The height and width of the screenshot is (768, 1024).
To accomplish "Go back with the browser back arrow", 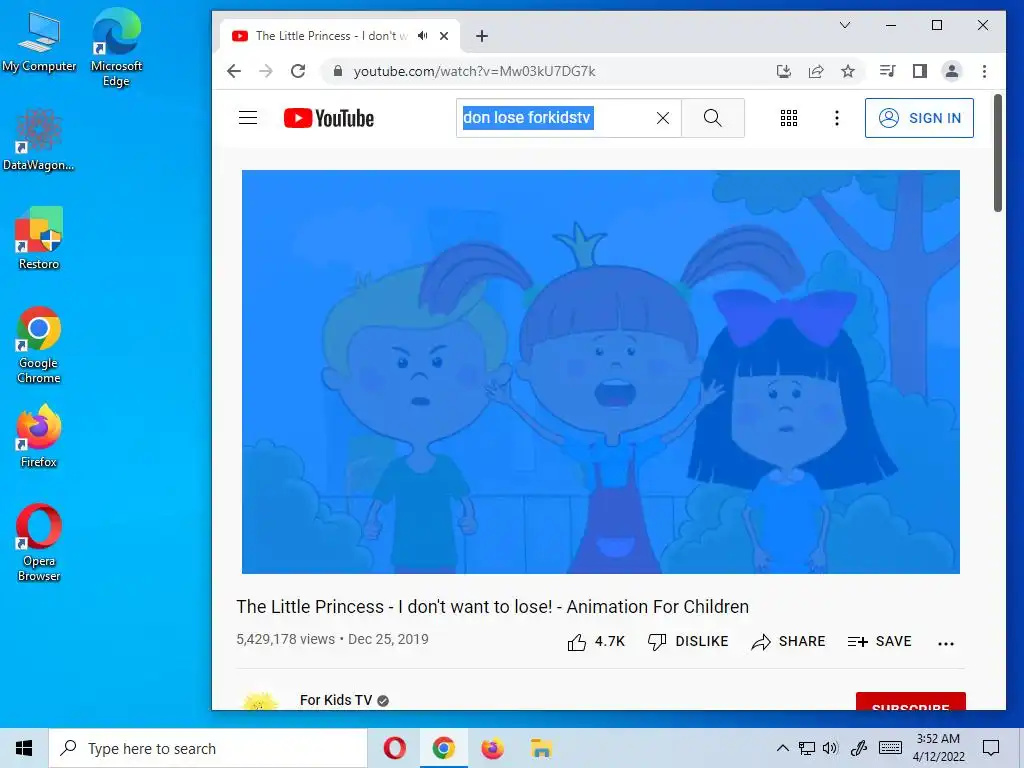I will [x=234, y=71].
